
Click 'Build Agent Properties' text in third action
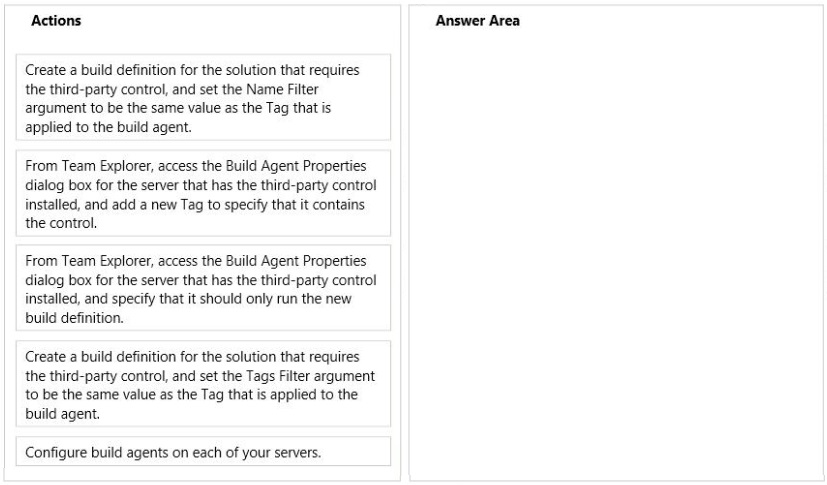coord(296,261)
